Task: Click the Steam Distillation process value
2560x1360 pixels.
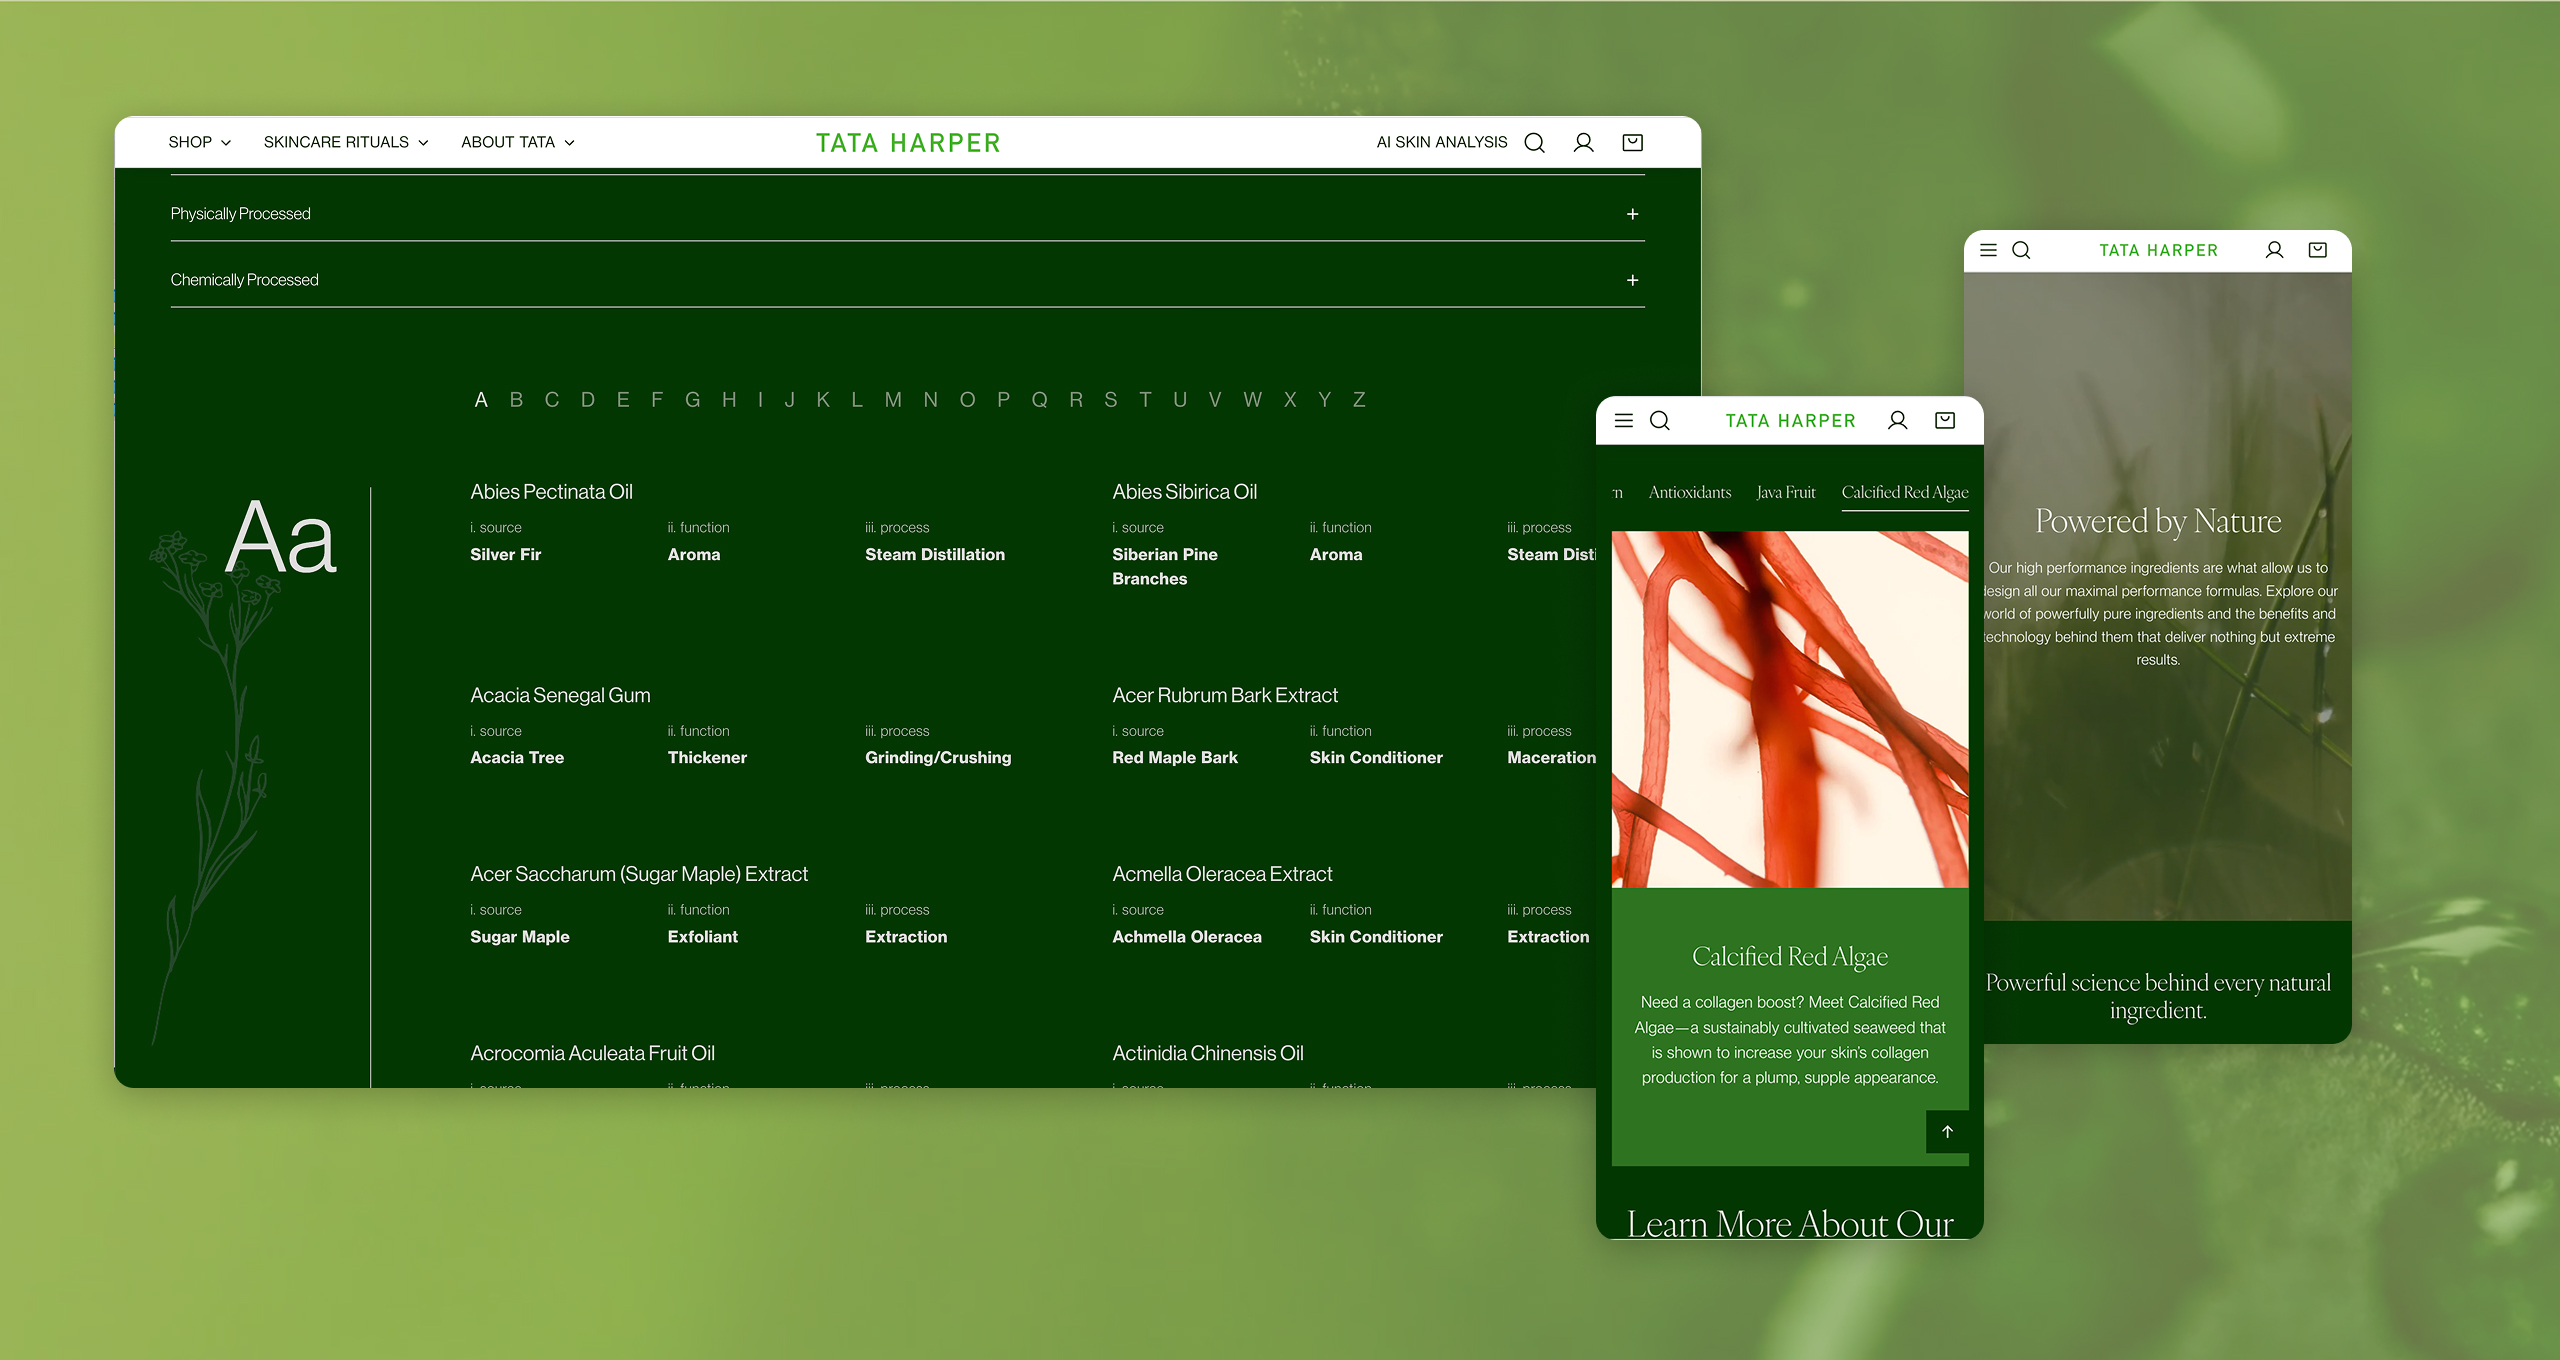Action: (935, 554)
